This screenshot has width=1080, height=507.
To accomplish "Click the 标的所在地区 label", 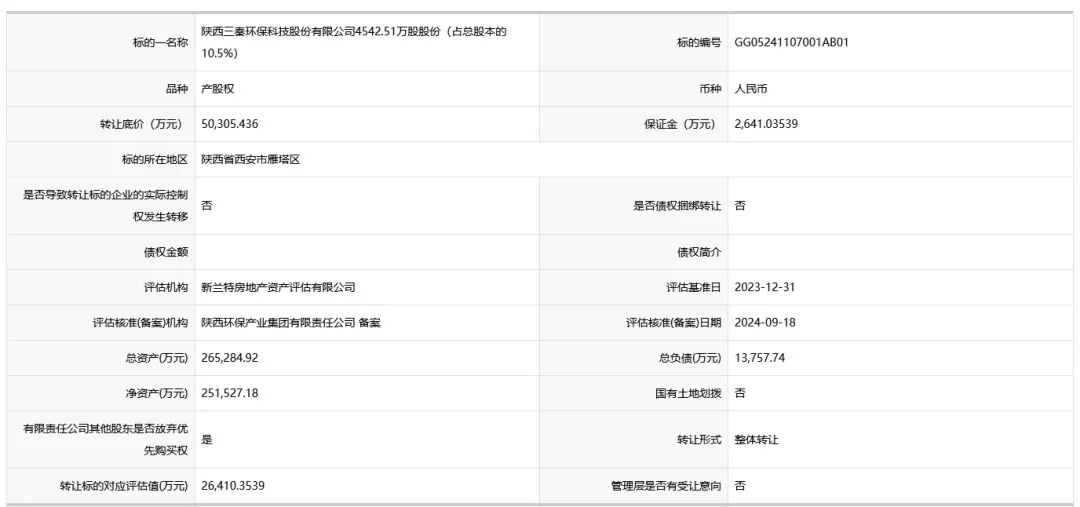I will pyautogui.click(x=154, y=160).
